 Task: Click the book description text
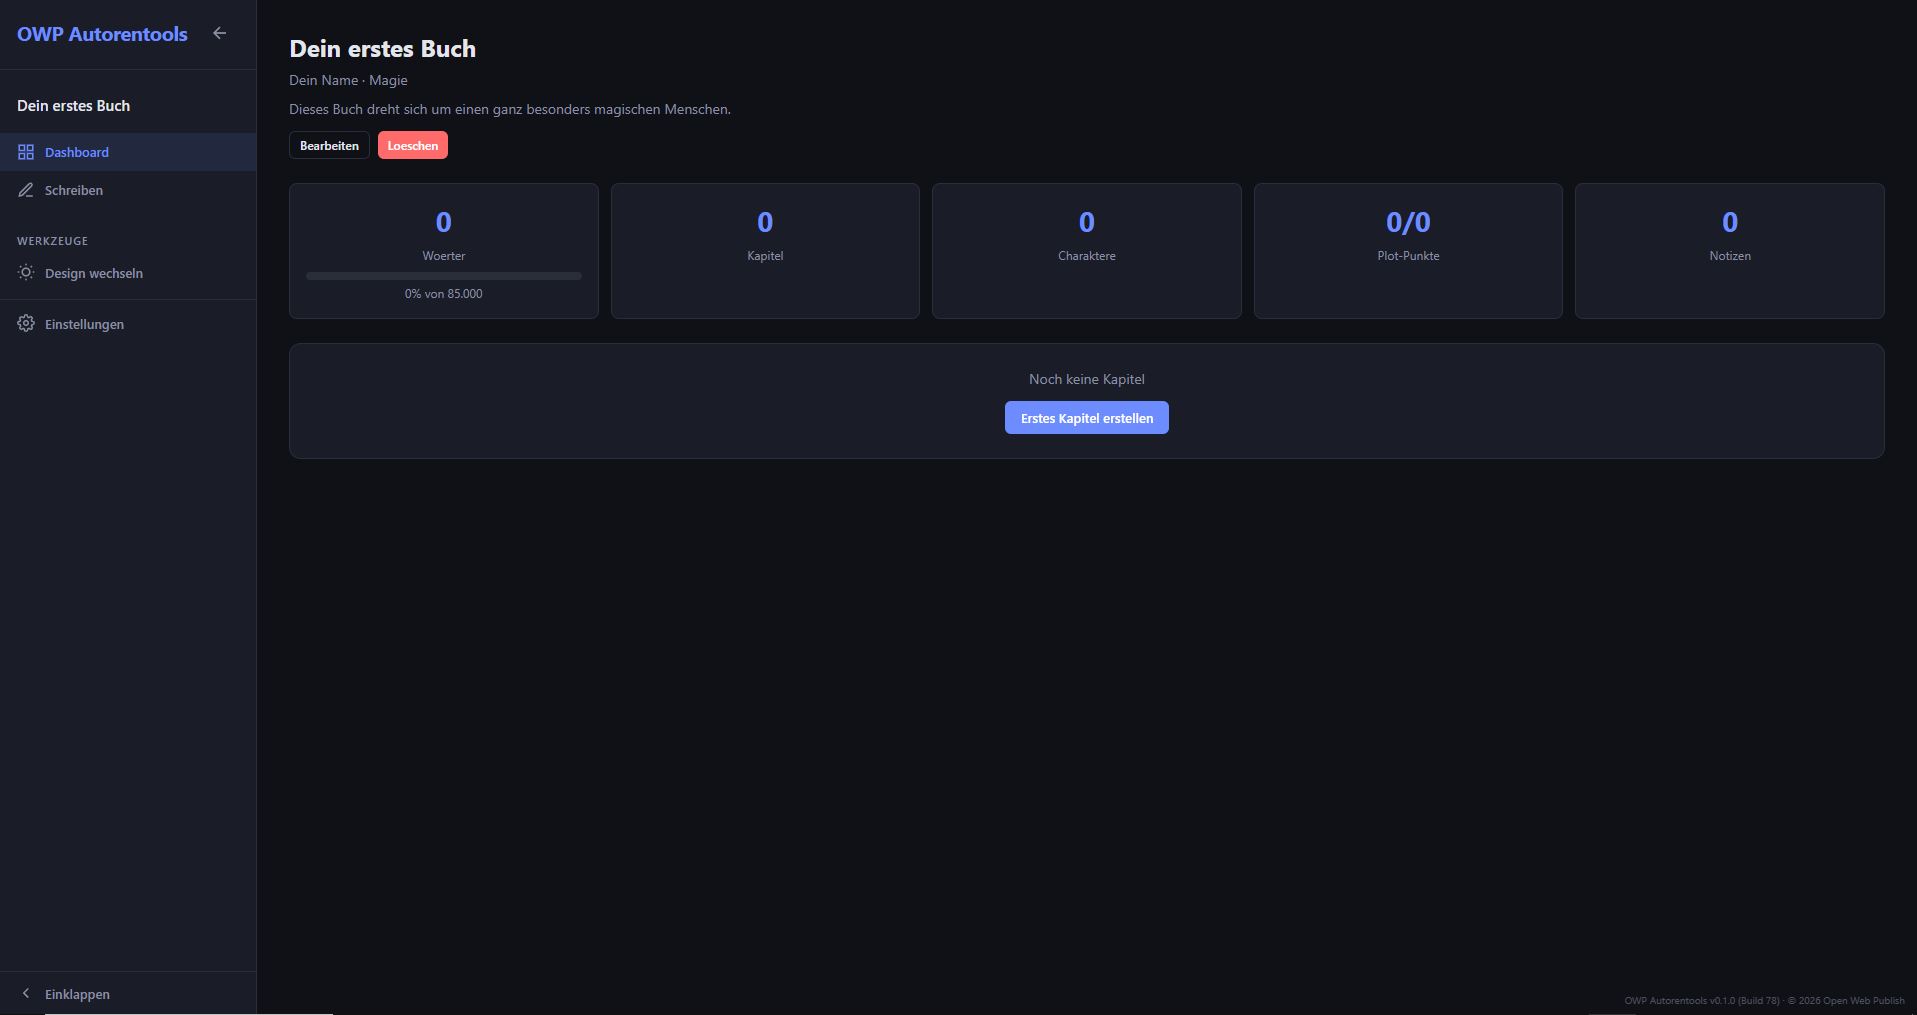[509, 109]
